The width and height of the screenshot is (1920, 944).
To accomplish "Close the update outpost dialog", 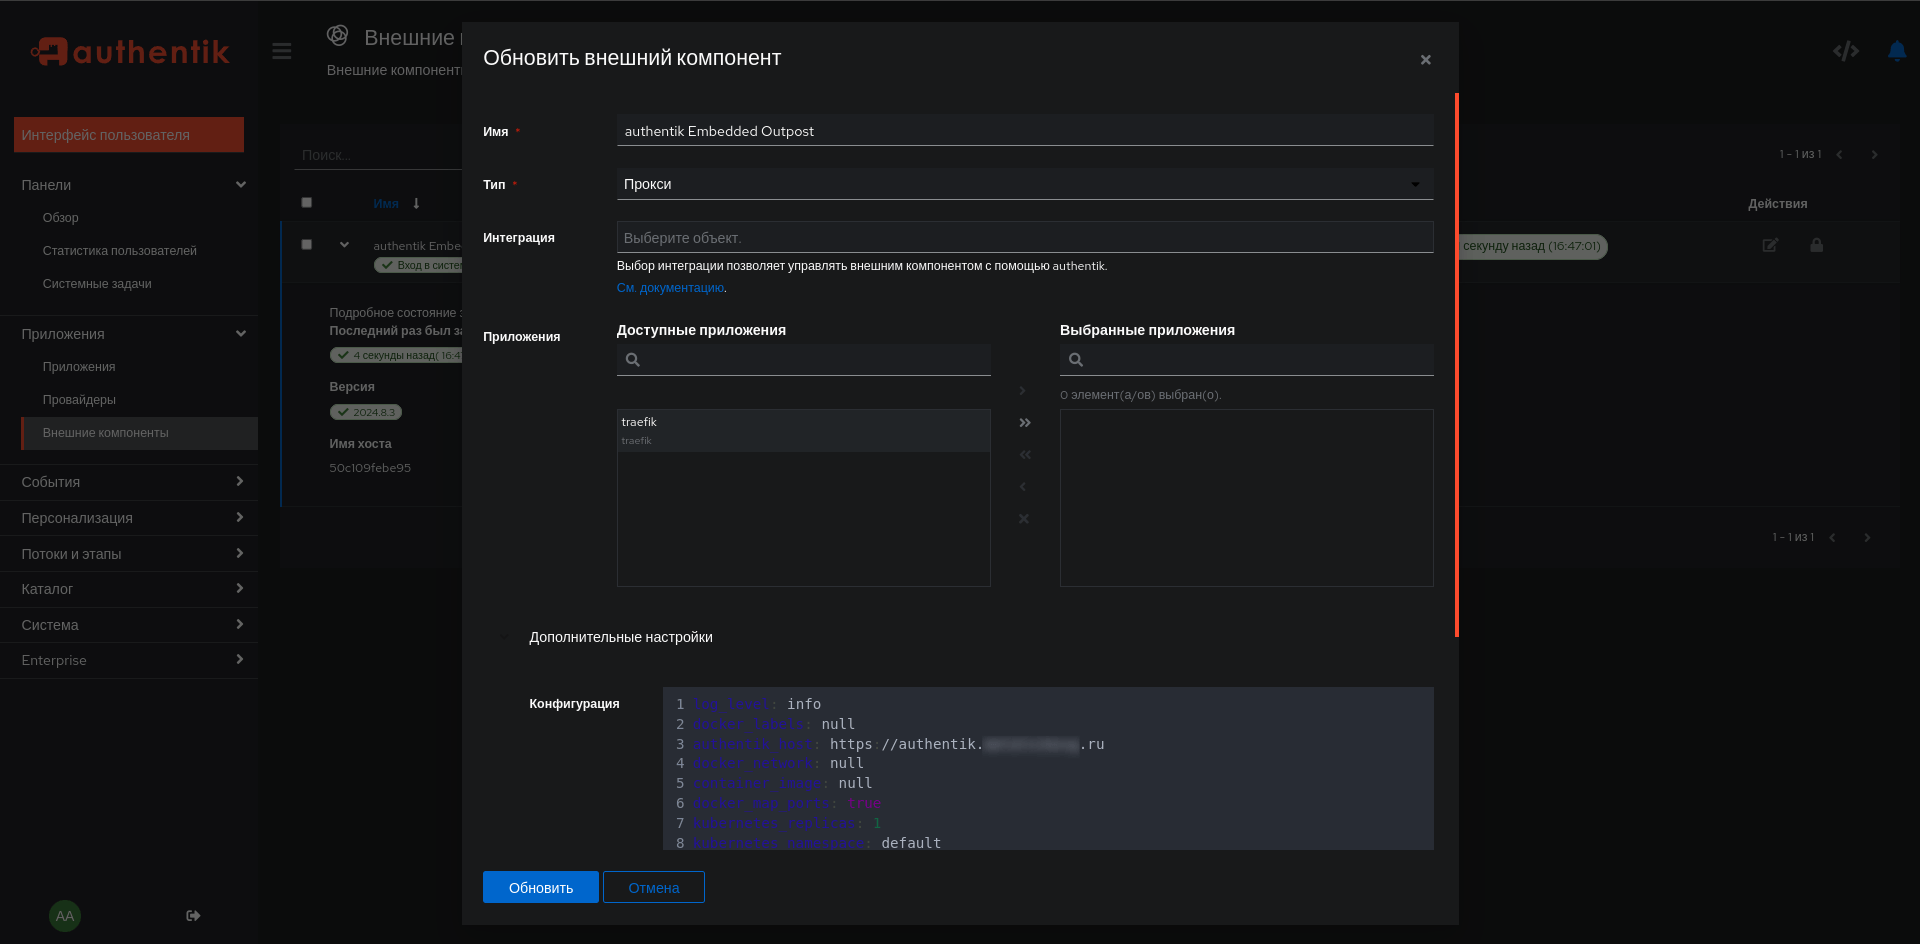I will (1425, 60).
